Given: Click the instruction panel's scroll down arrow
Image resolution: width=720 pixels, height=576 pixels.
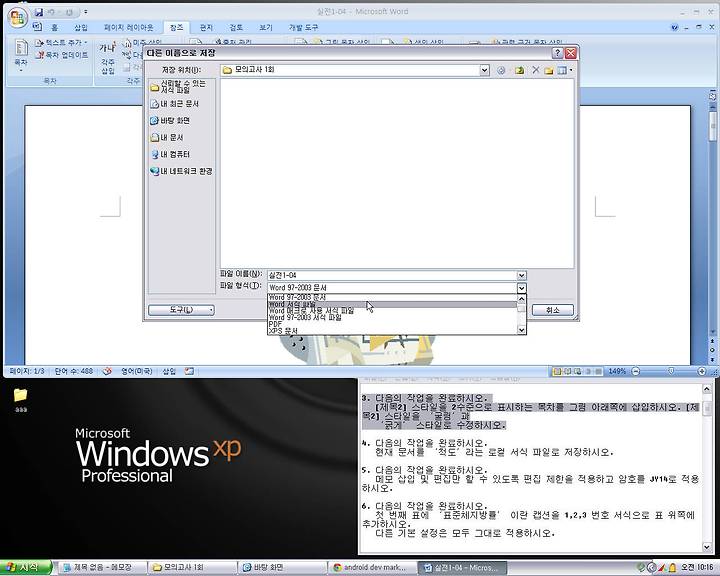Looking at the screenshot, I should tap(707, 547).
